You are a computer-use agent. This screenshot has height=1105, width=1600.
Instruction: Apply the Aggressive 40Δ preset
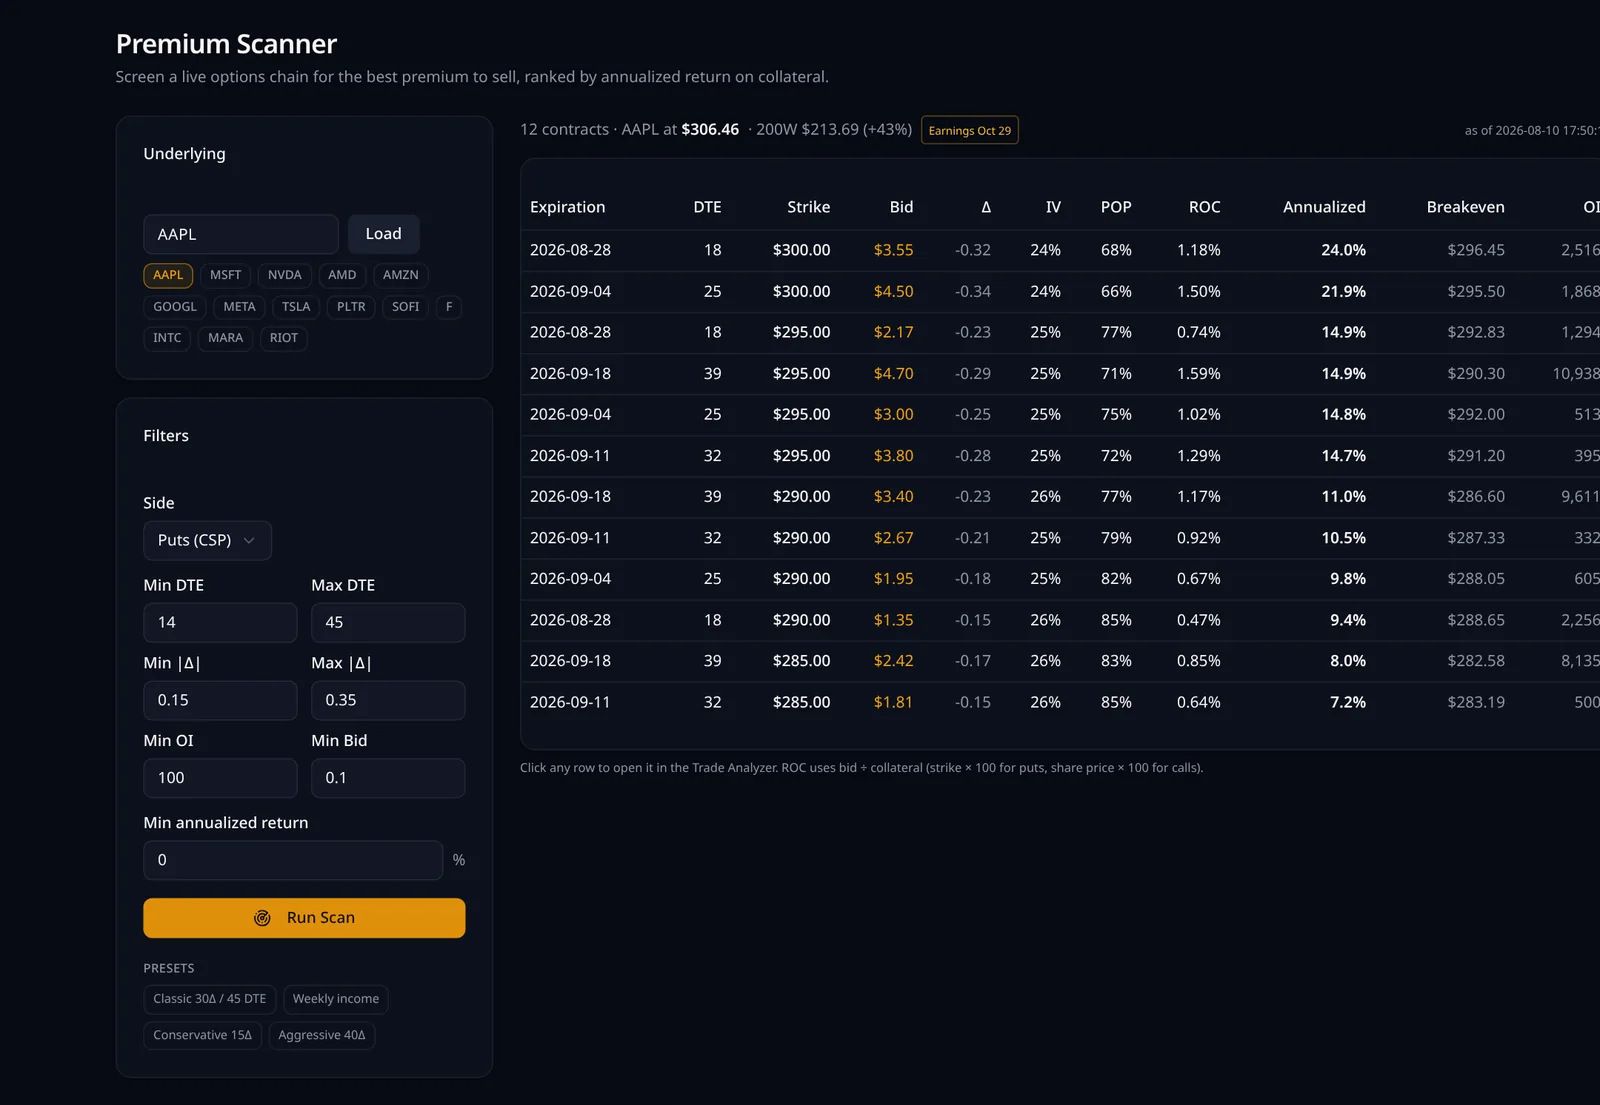[322, 1035]
